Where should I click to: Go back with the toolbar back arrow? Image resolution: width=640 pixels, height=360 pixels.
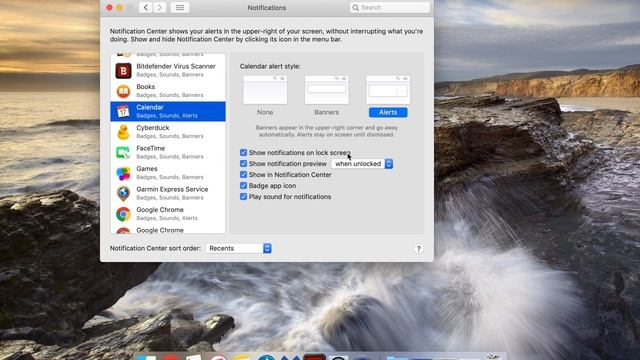point(146,7)
